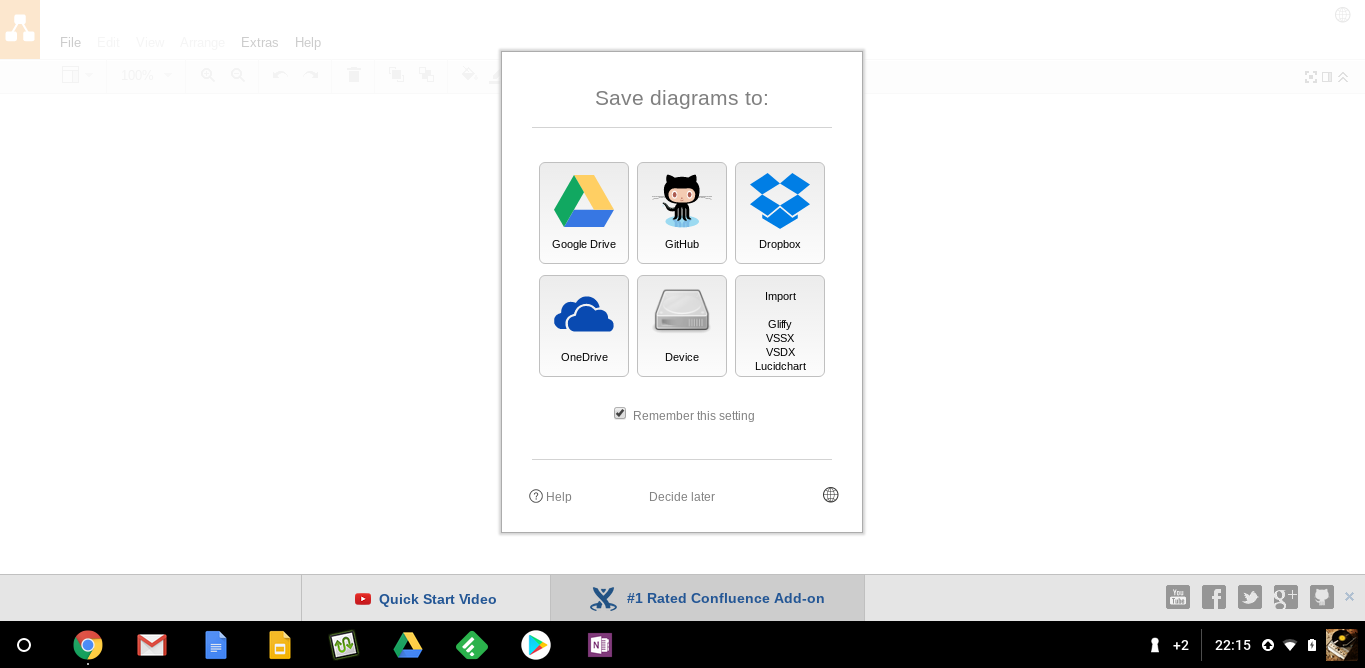Open the ChromeOS launcher circle
Screen dimensions: 1365x668
[x=24, y=645]
